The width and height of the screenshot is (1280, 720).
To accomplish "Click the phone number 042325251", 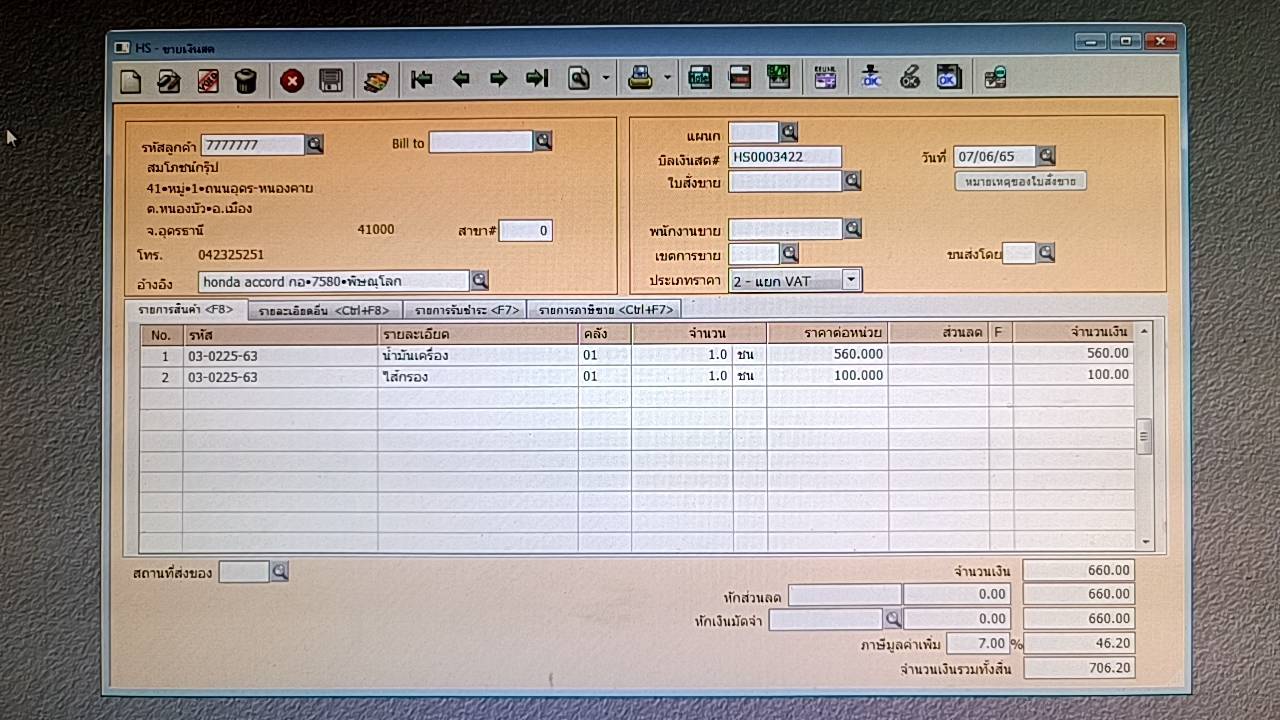I will pos(231,255).
